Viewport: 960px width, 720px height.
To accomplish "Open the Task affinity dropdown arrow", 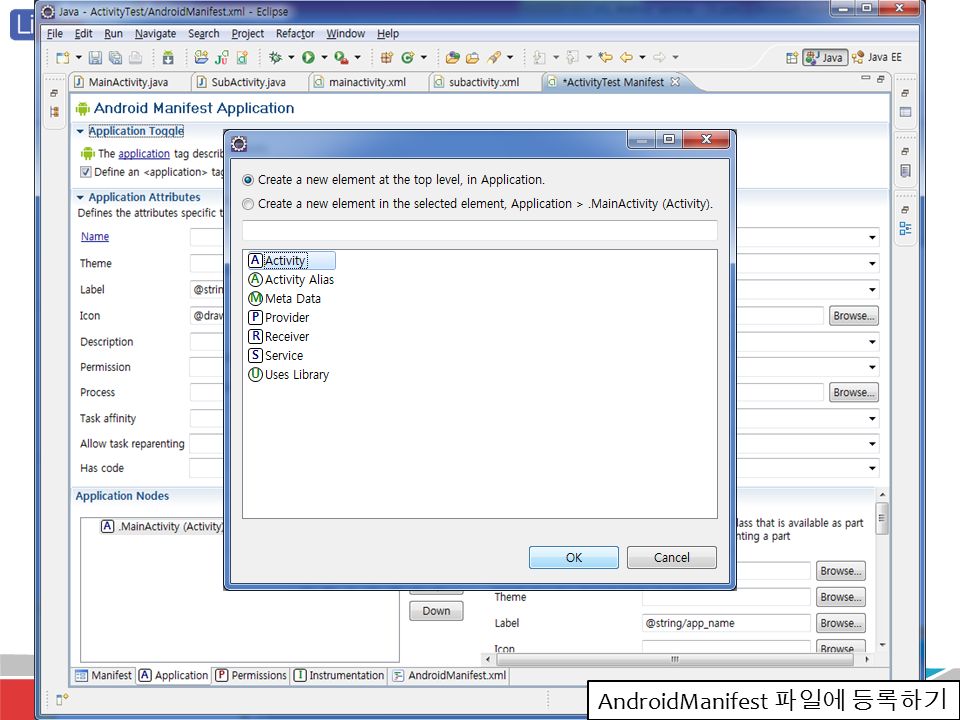I will 872,419.
